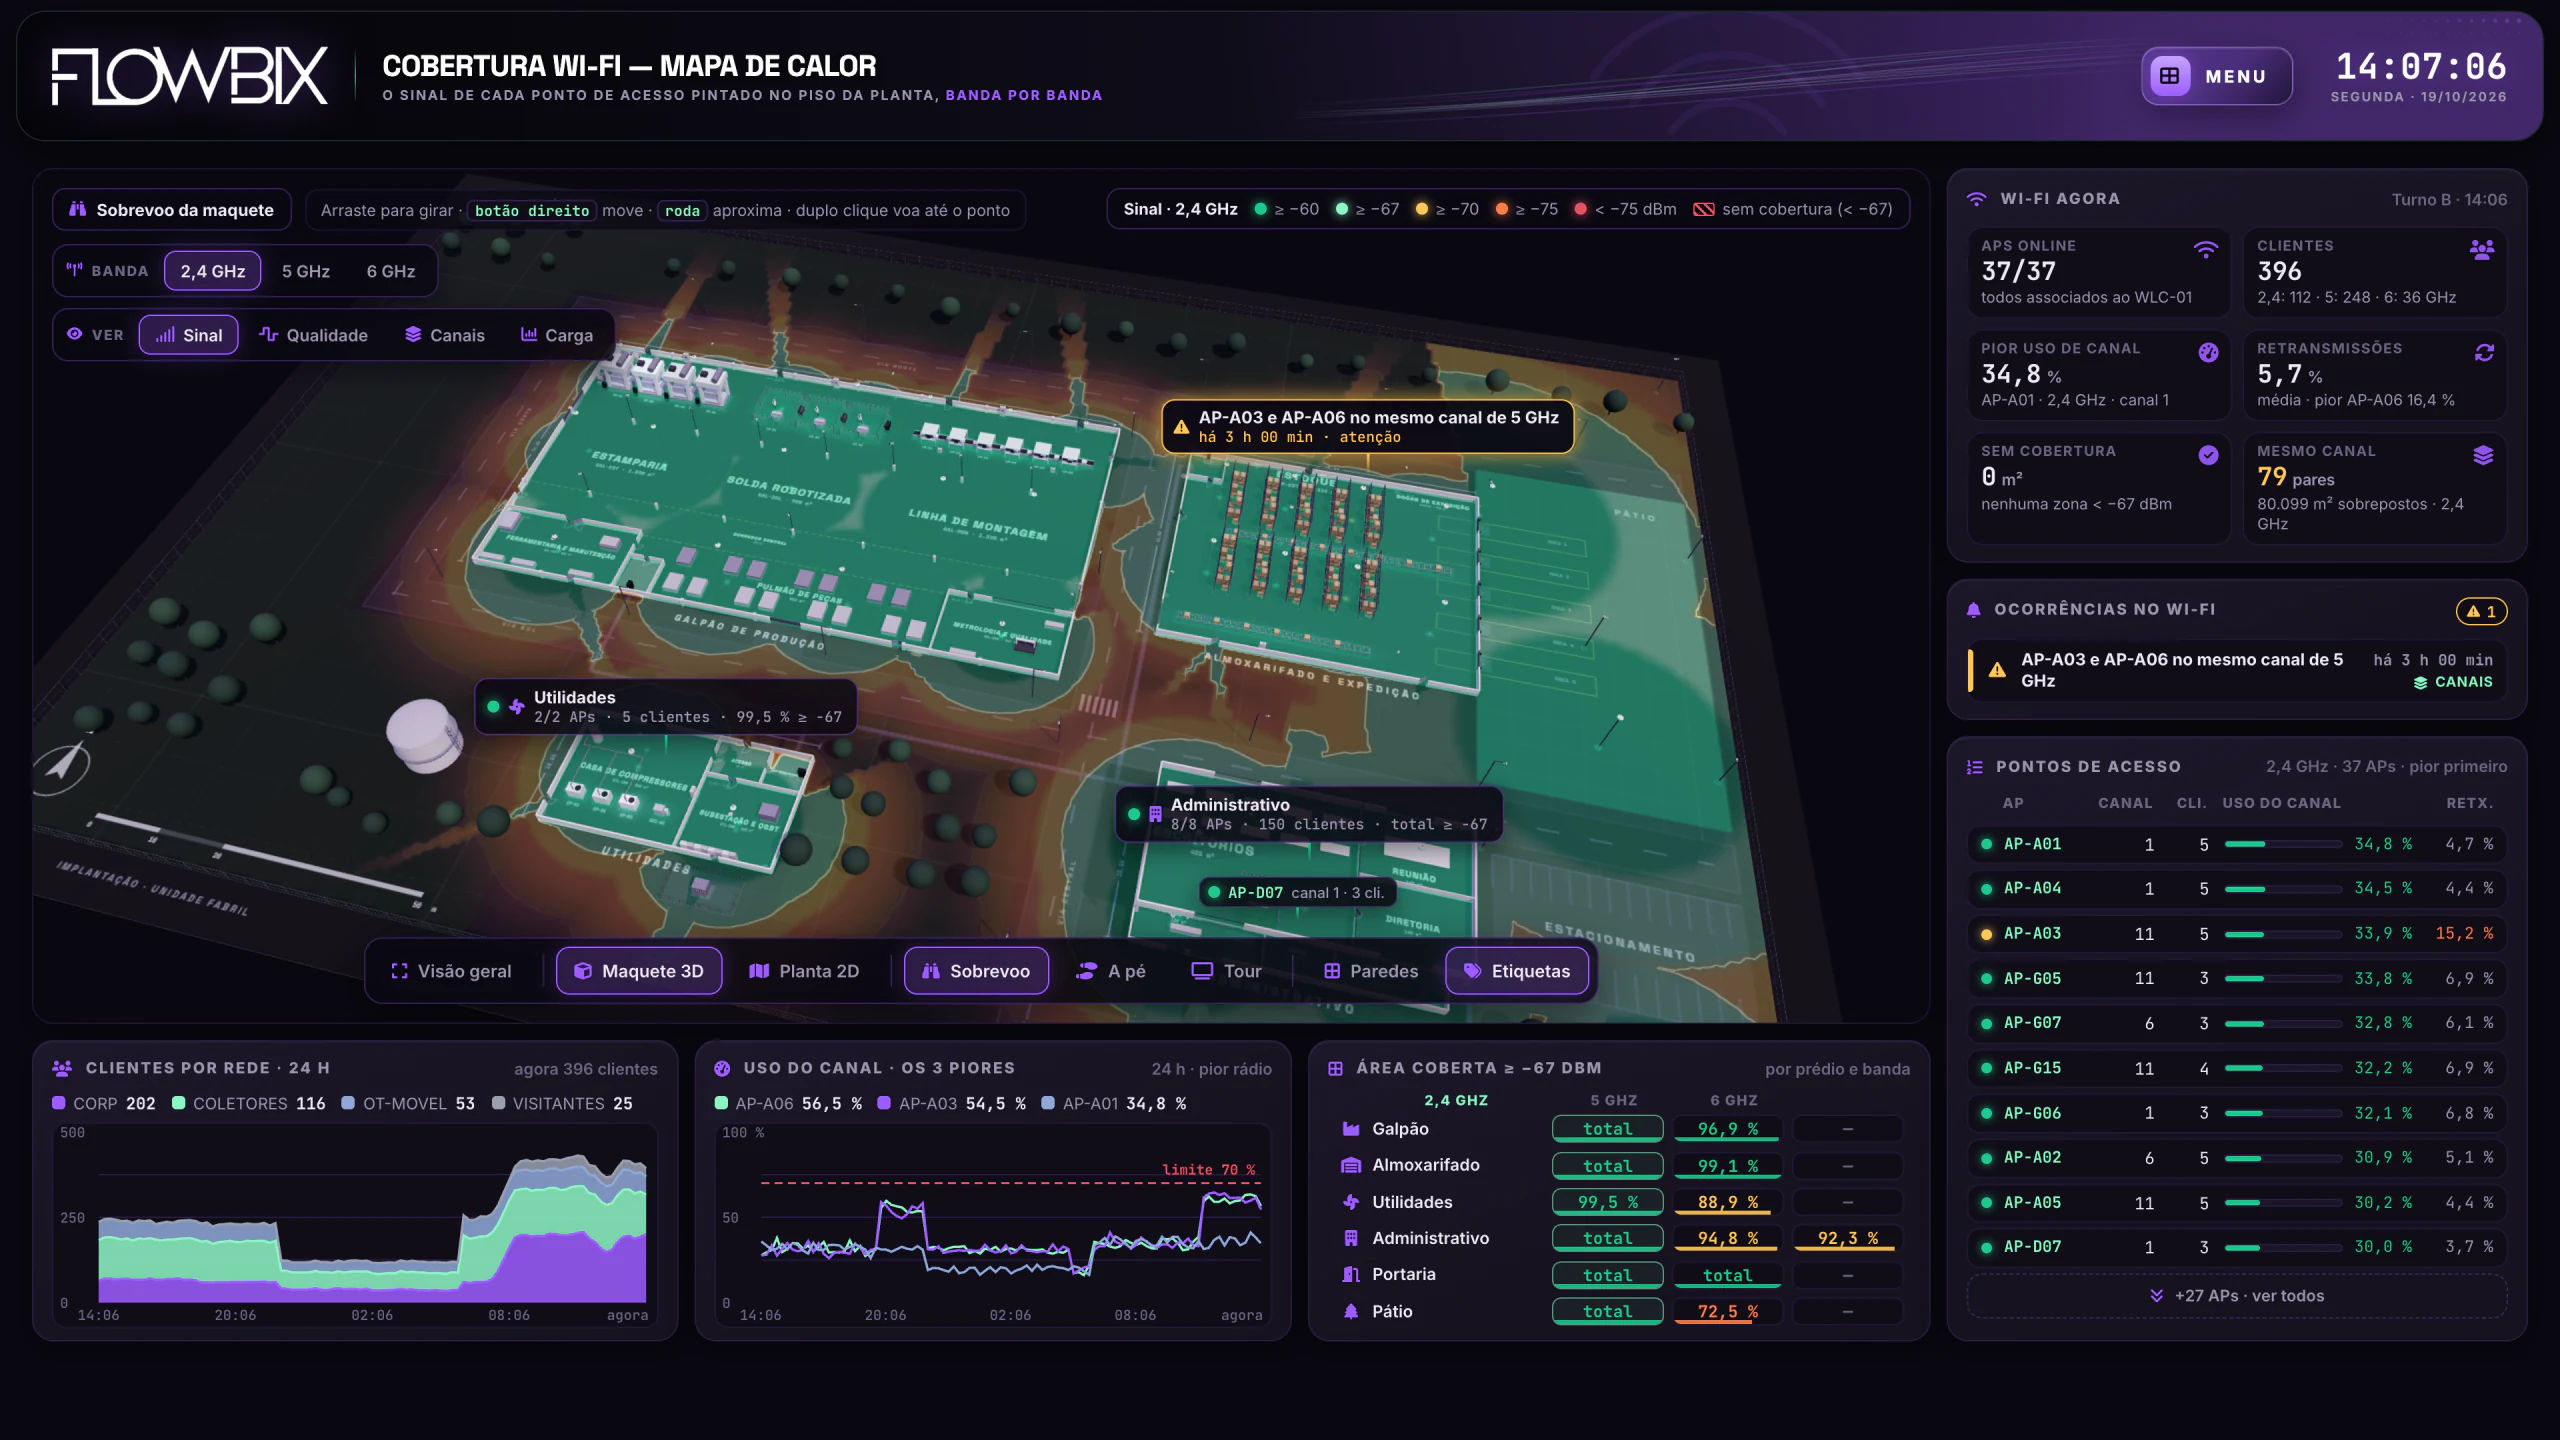The image size is (2560, 1440).
Task: Switch view to Canais
Action: click(444, 335)
